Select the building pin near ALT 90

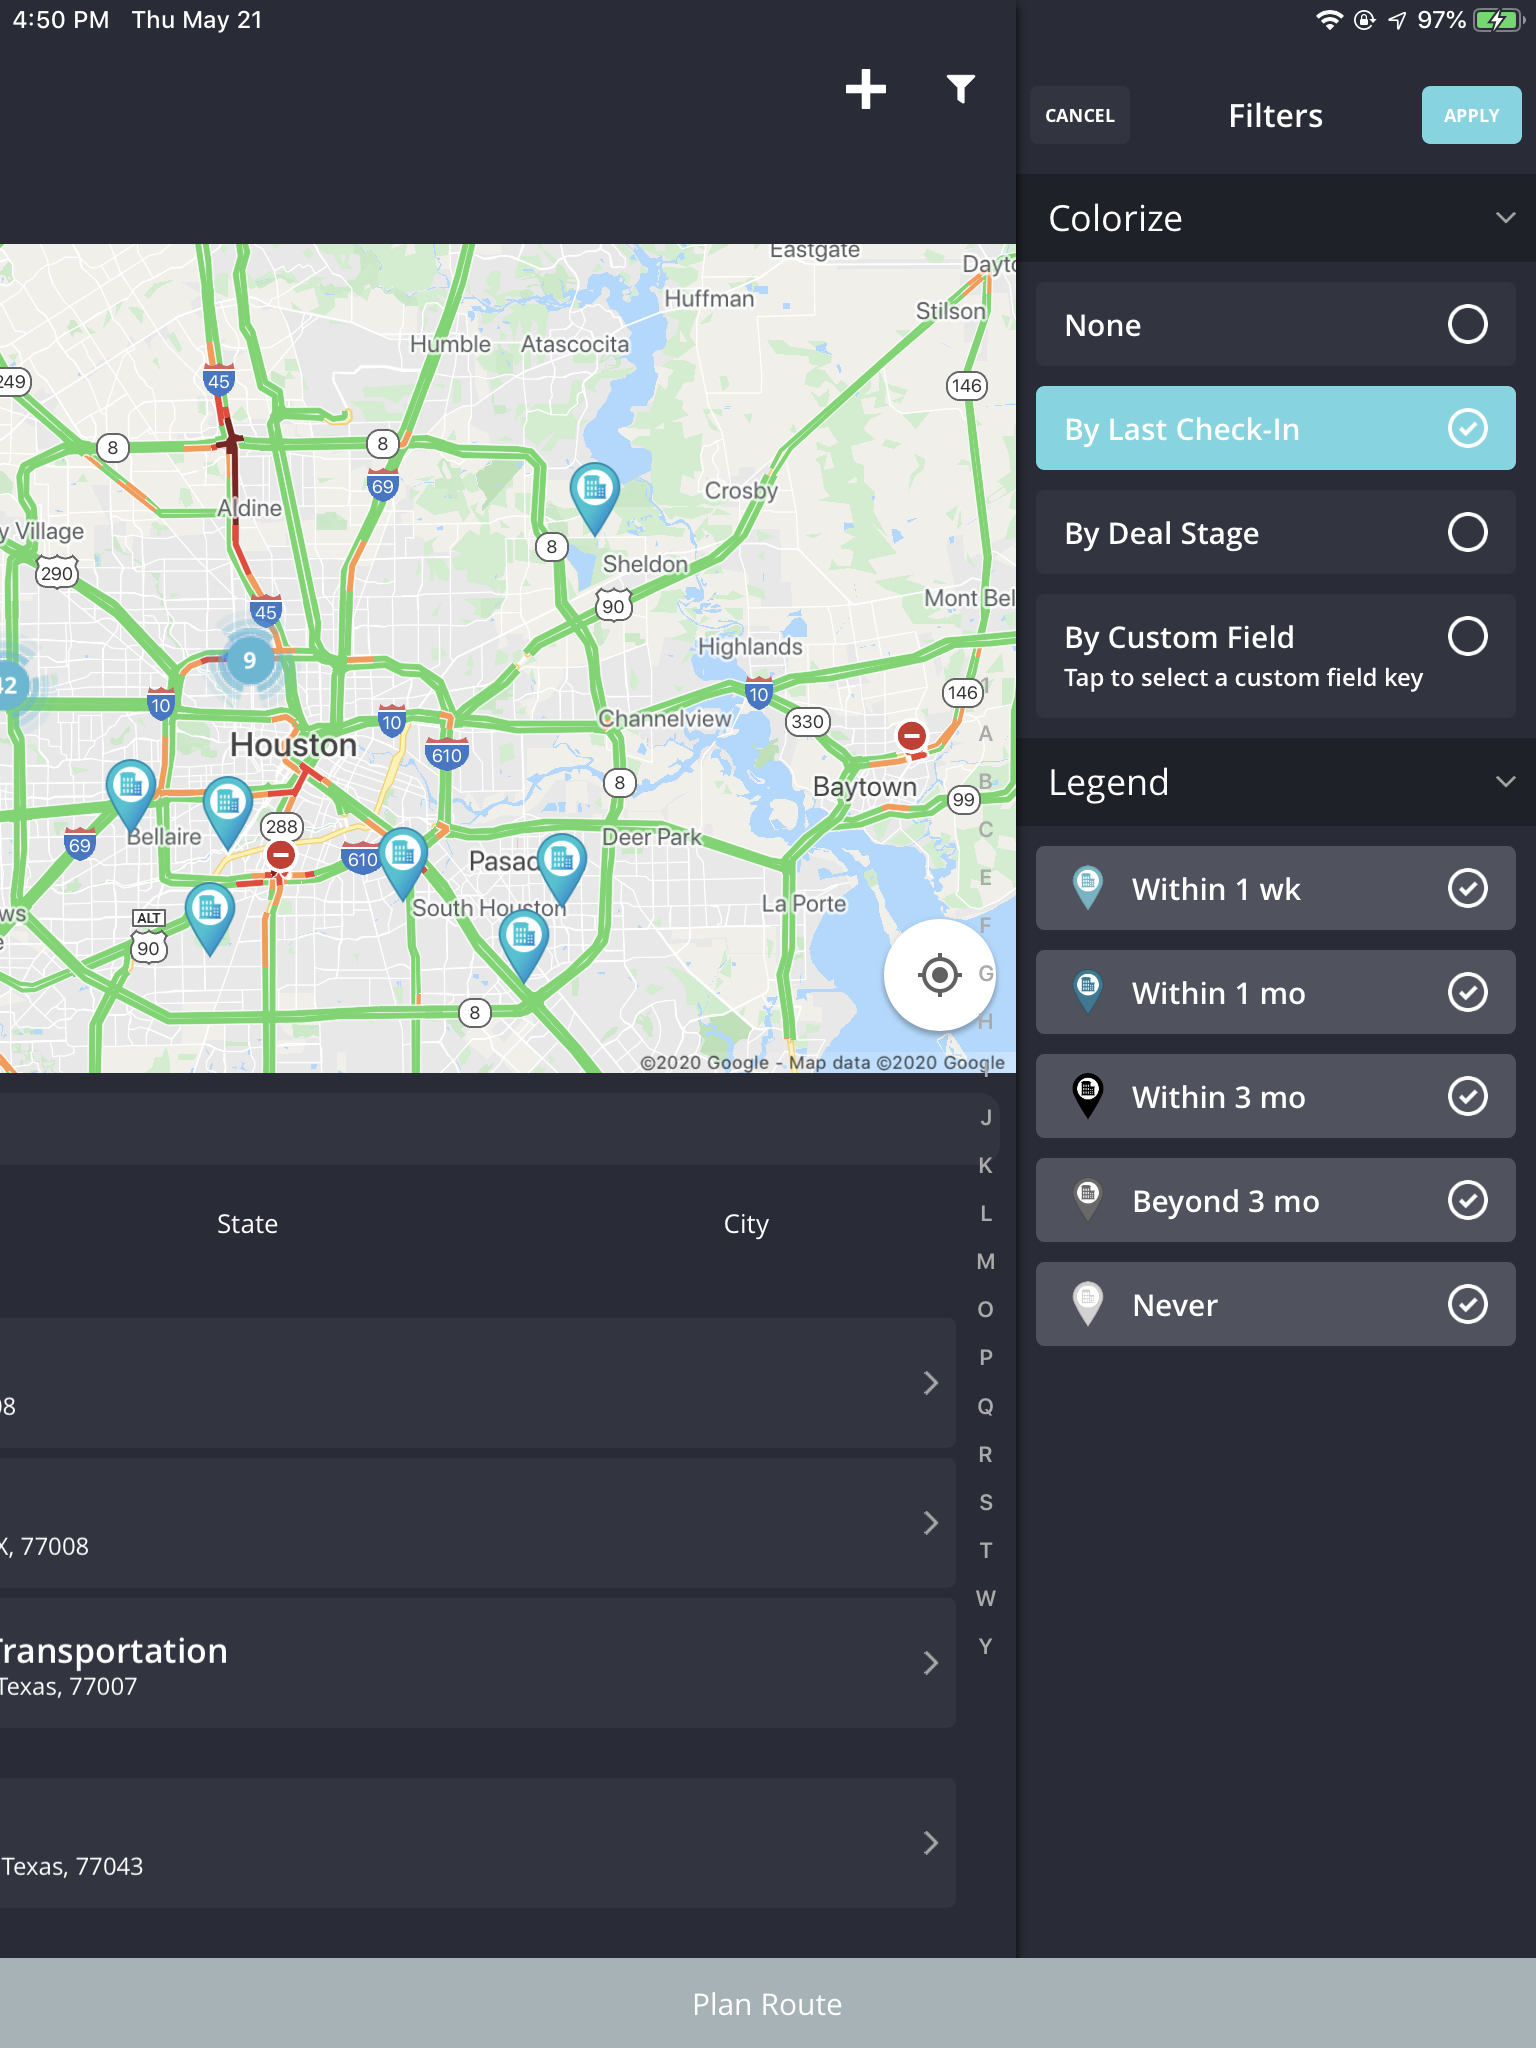click(210, 918)
